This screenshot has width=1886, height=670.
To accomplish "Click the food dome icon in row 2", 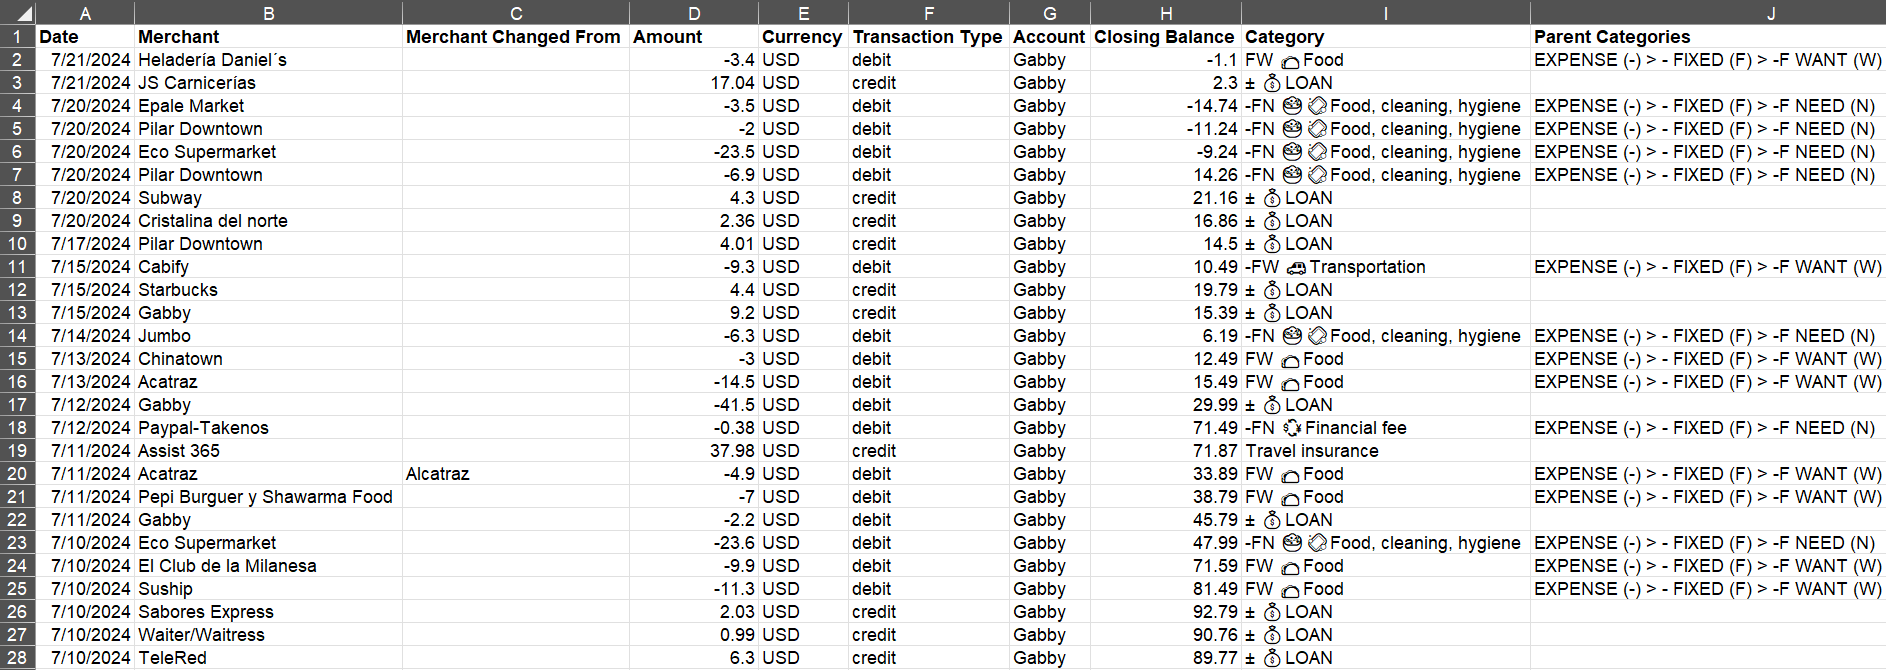I will click(x=1290, y=62).
